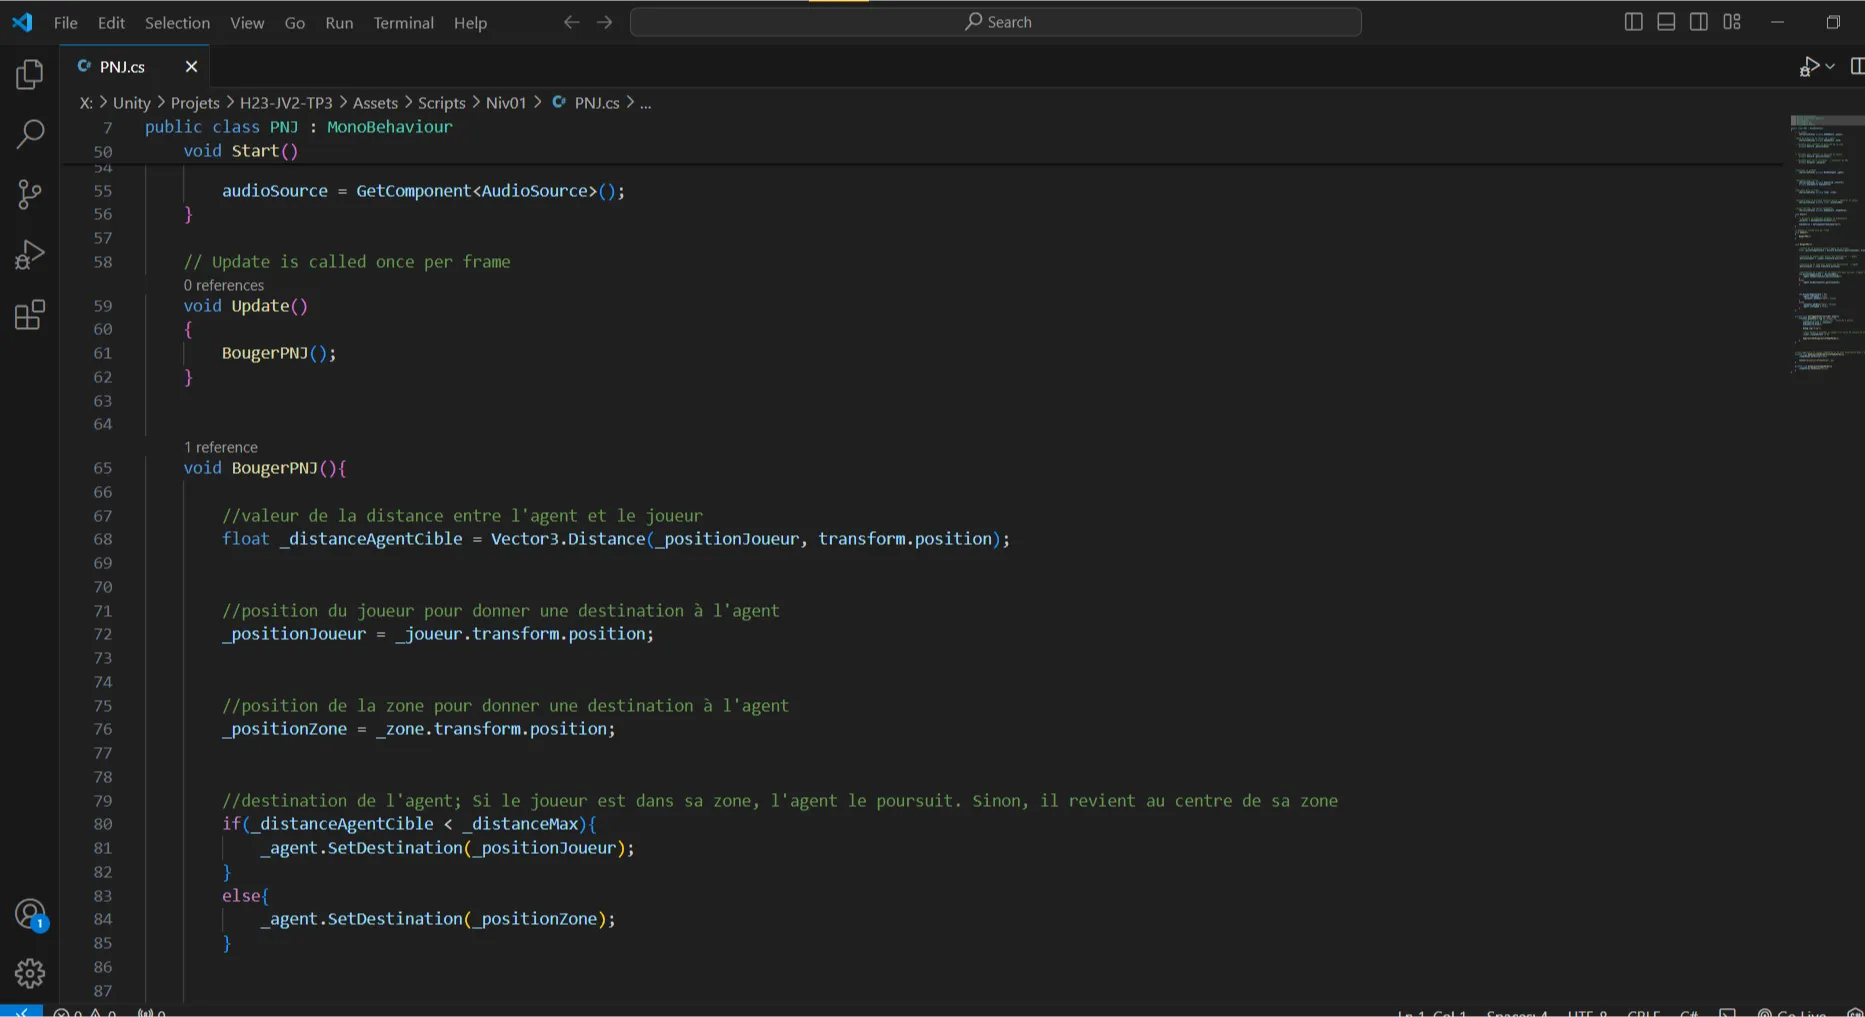Run the C# file with debugging
The width and height of the screenshot is (1865, 1017).
(1810, 66)
